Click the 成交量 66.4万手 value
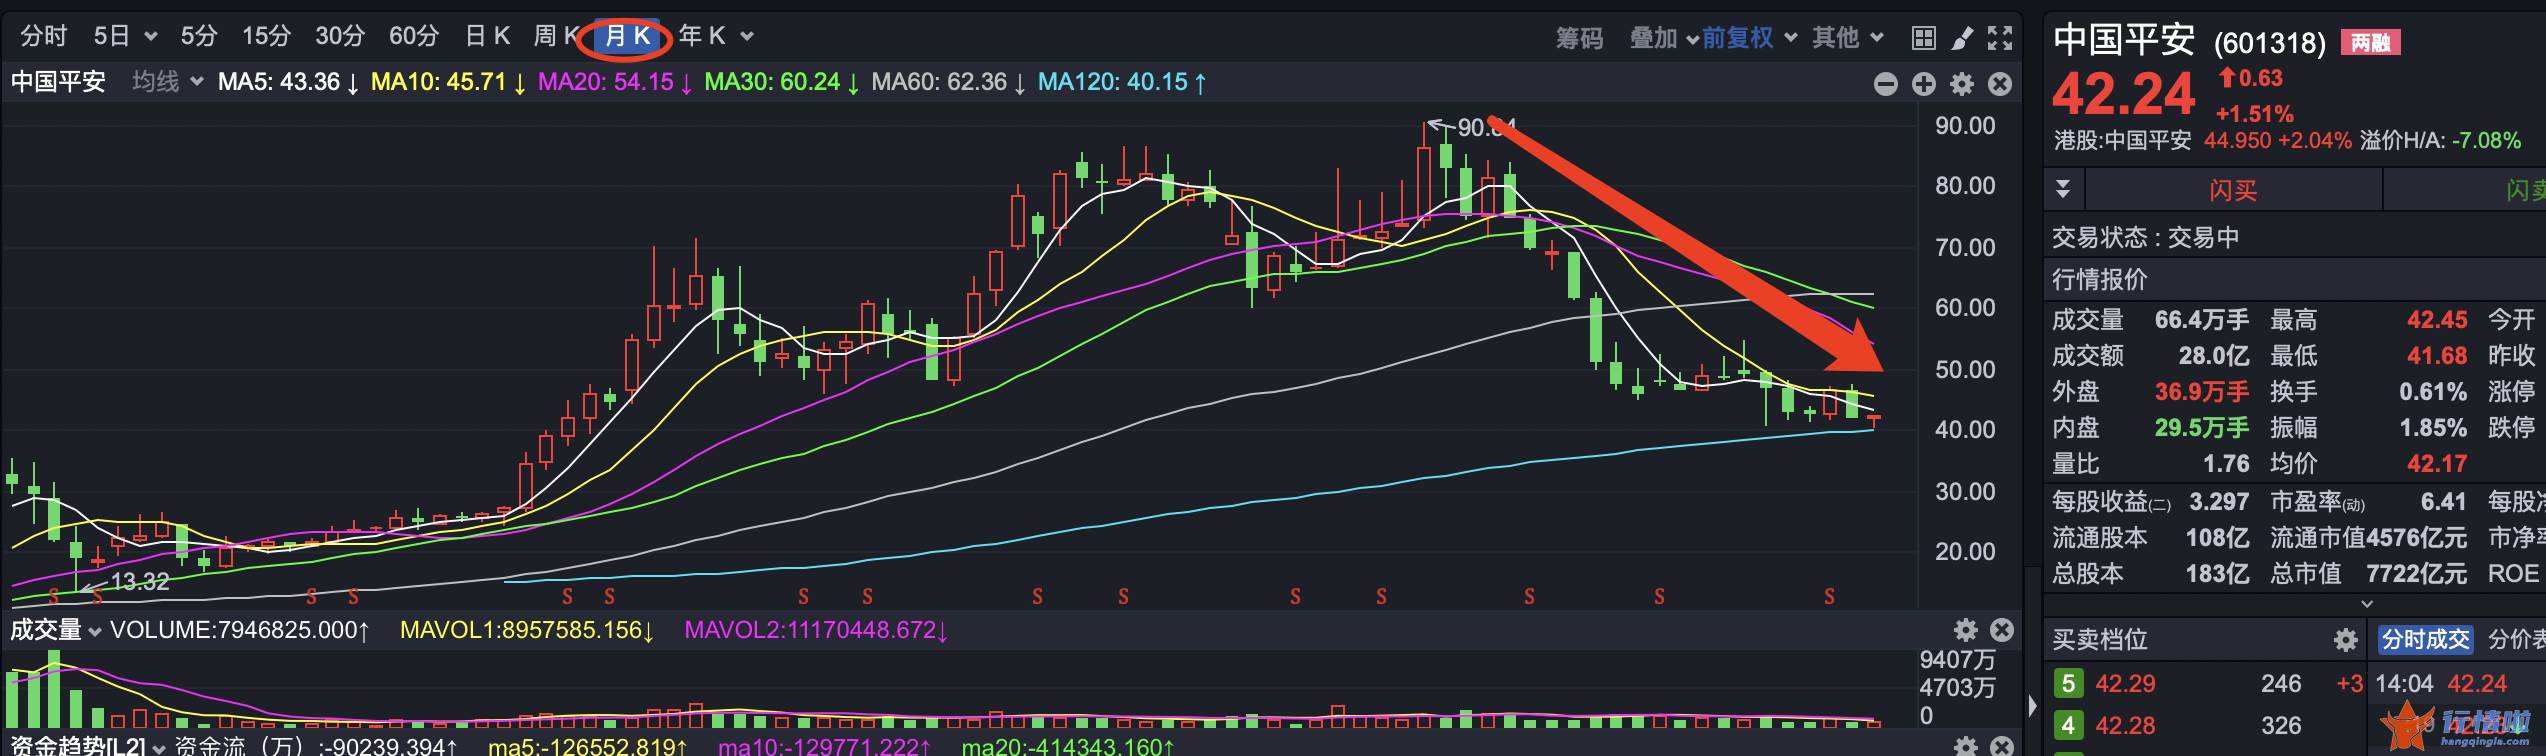2546x756 pixels. pos(2201,320)
